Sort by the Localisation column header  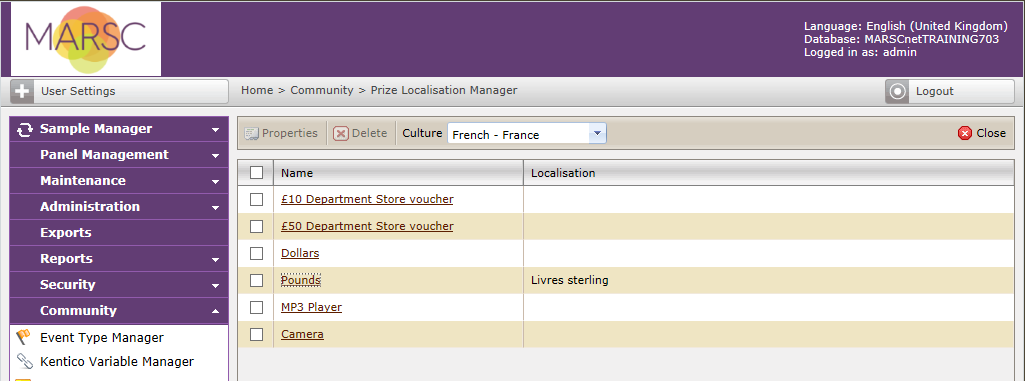769,173
